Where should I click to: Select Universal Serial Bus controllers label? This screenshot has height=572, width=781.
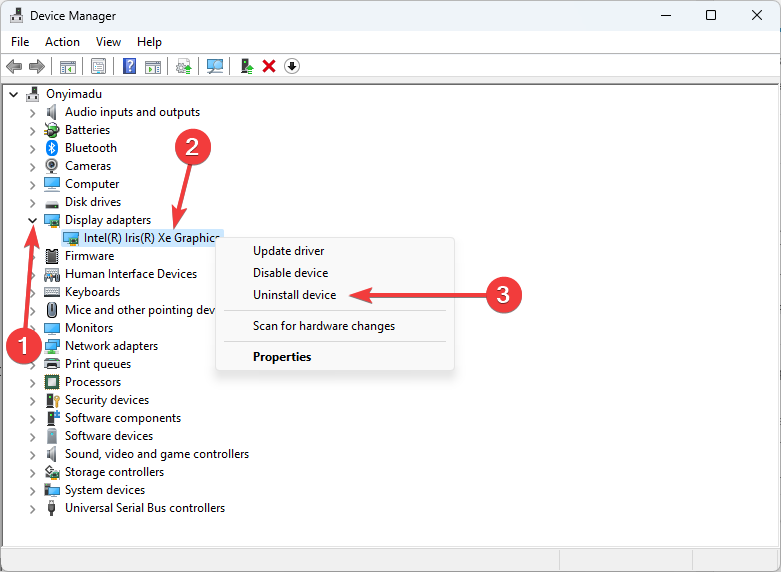coord(145,508)
